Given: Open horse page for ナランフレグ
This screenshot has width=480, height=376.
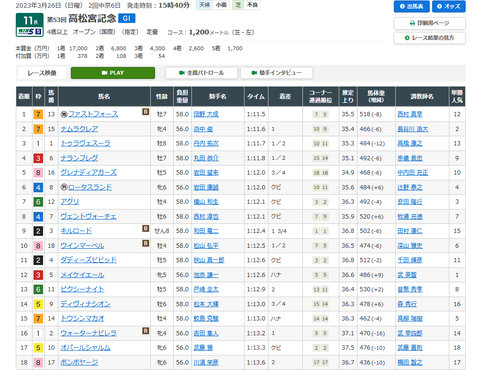Looking at the screenshot, I should point(79,158).
